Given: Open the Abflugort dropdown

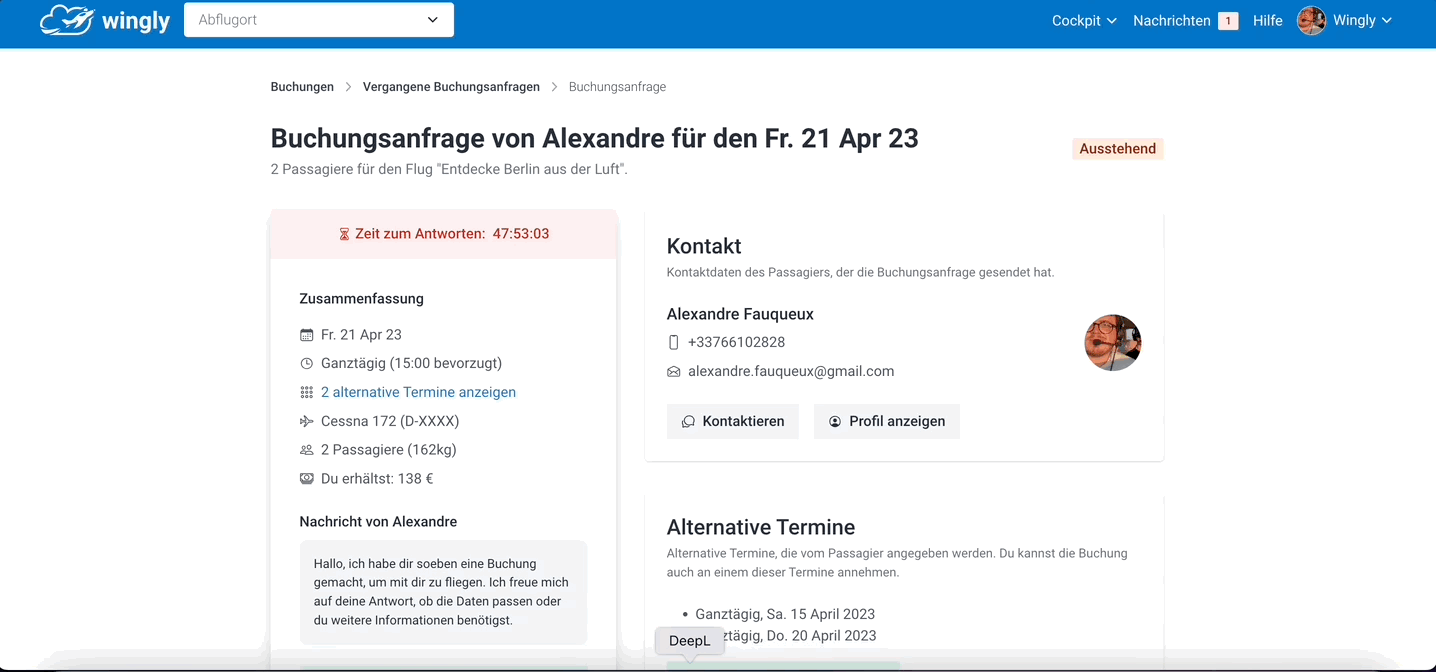Looking at the screenshot, I should [319, 20].
